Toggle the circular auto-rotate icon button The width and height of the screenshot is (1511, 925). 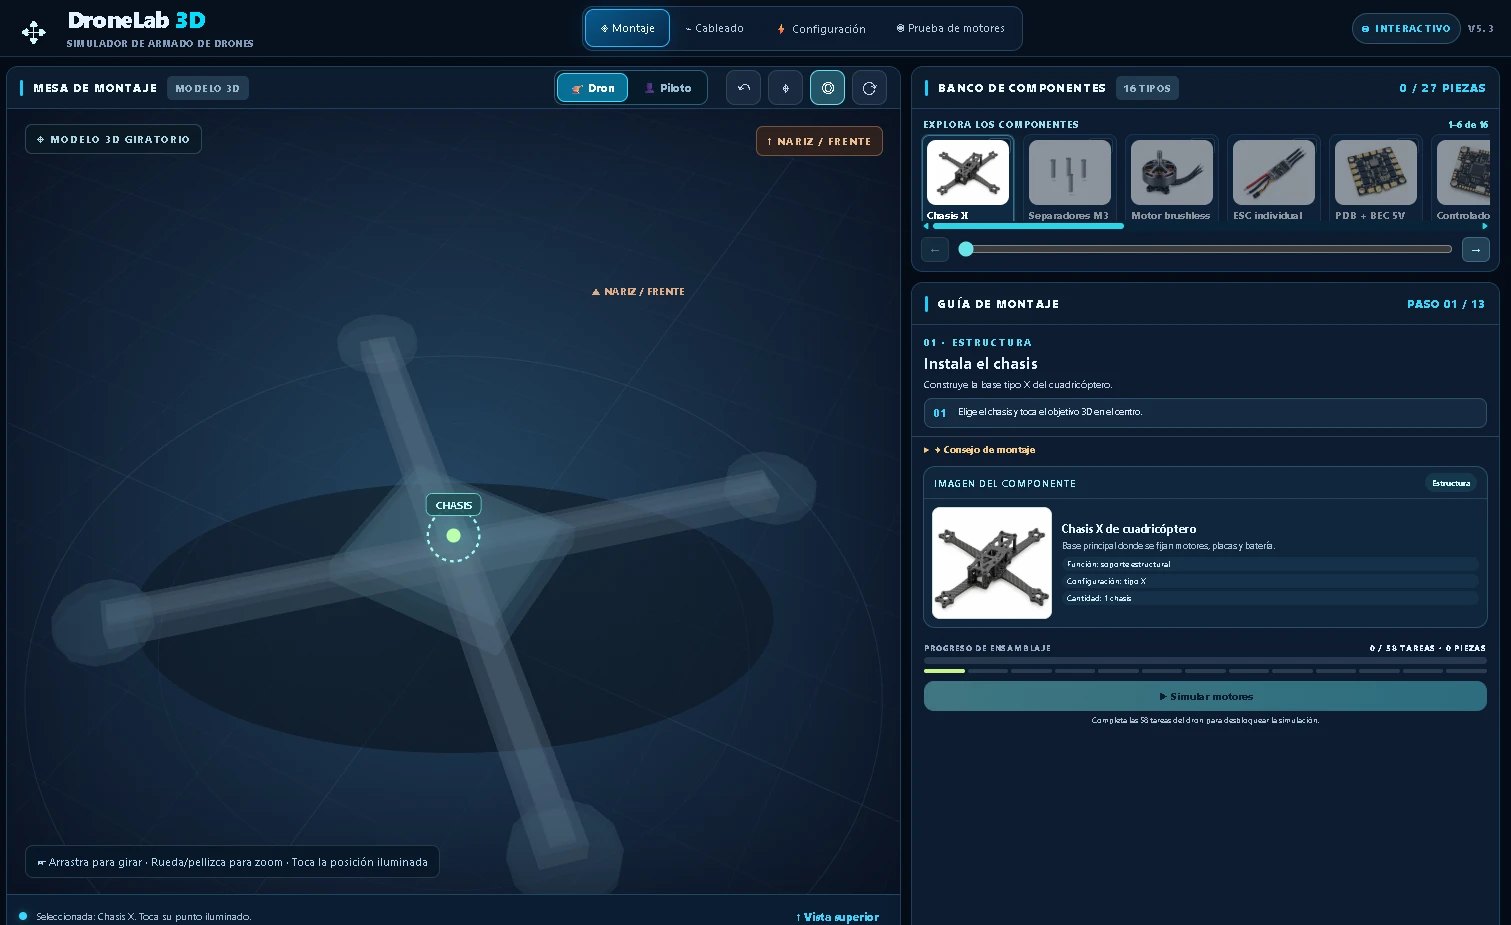[x=827, y=88]
